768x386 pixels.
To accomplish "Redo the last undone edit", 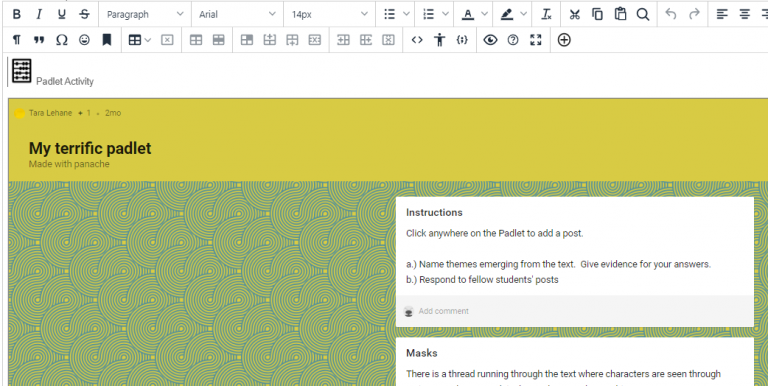I will 694,14.
